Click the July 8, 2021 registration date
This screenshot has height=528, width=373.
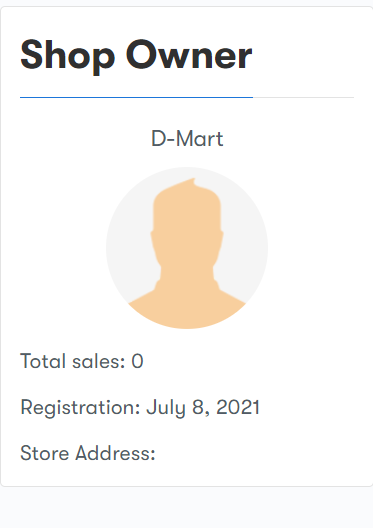tap(203, 407)
